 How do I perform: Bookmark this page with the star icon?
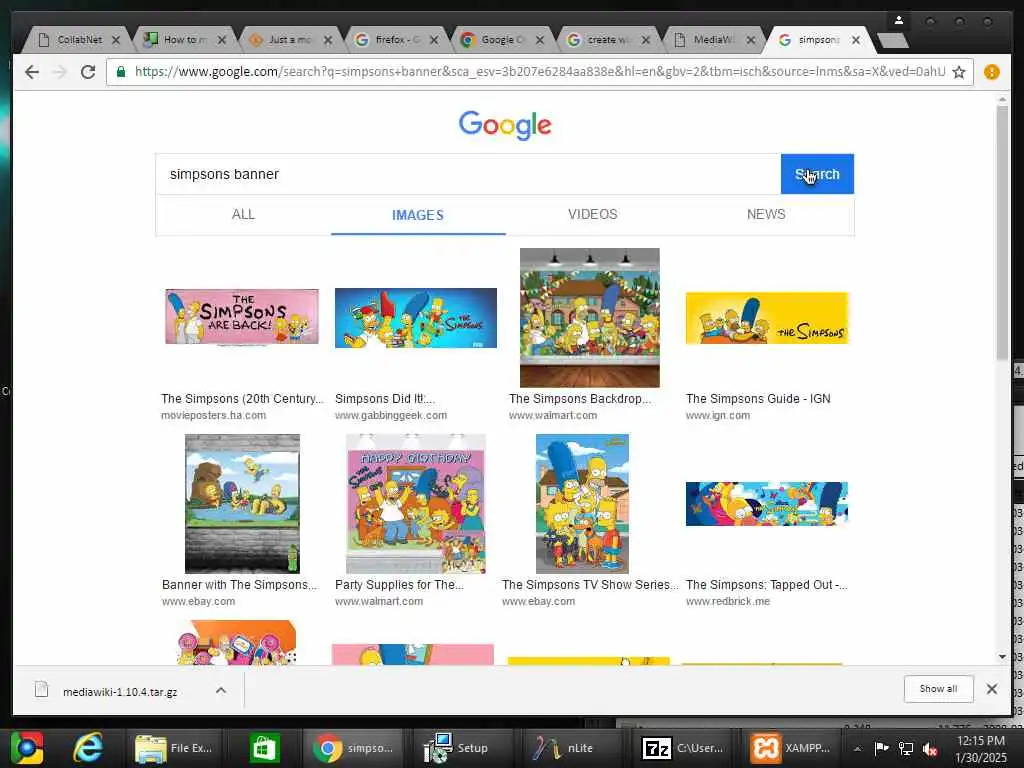tap(959, 72)
